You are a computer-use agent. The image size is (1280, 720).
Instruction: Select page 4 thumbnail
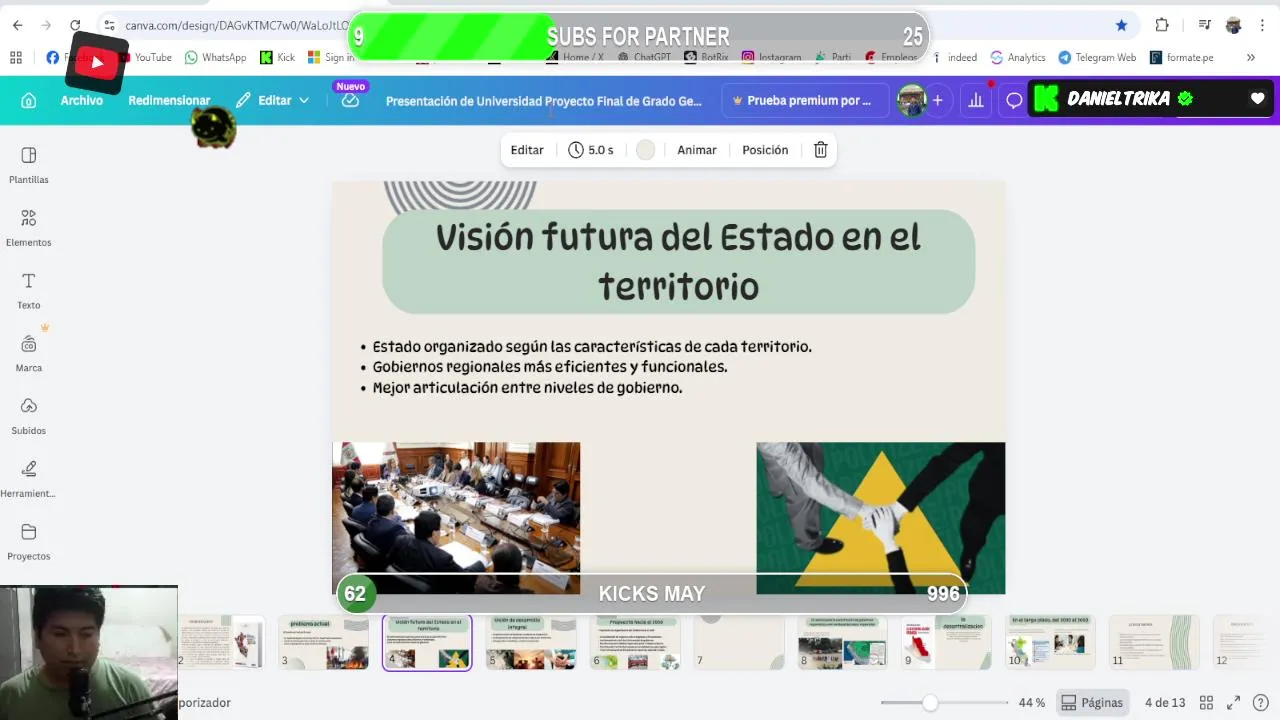(427, 642)
